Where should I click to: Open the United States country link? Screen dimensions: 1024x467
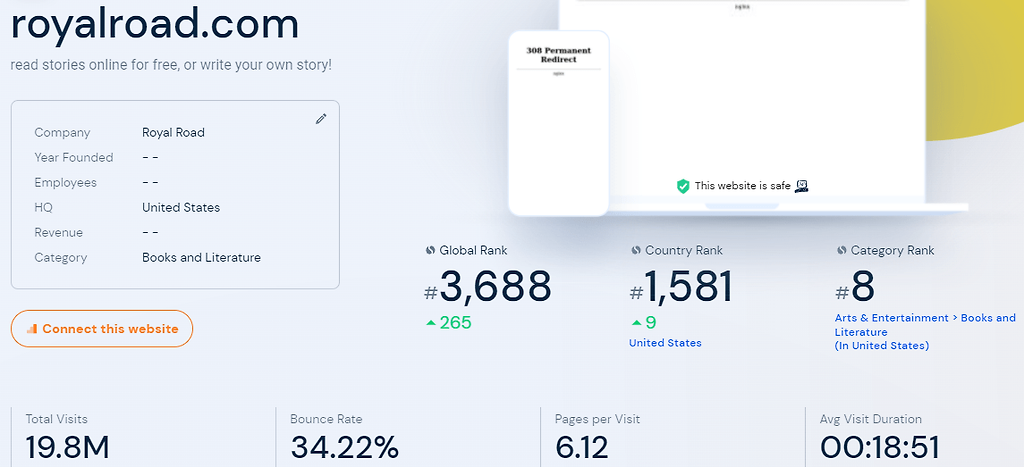665,343
